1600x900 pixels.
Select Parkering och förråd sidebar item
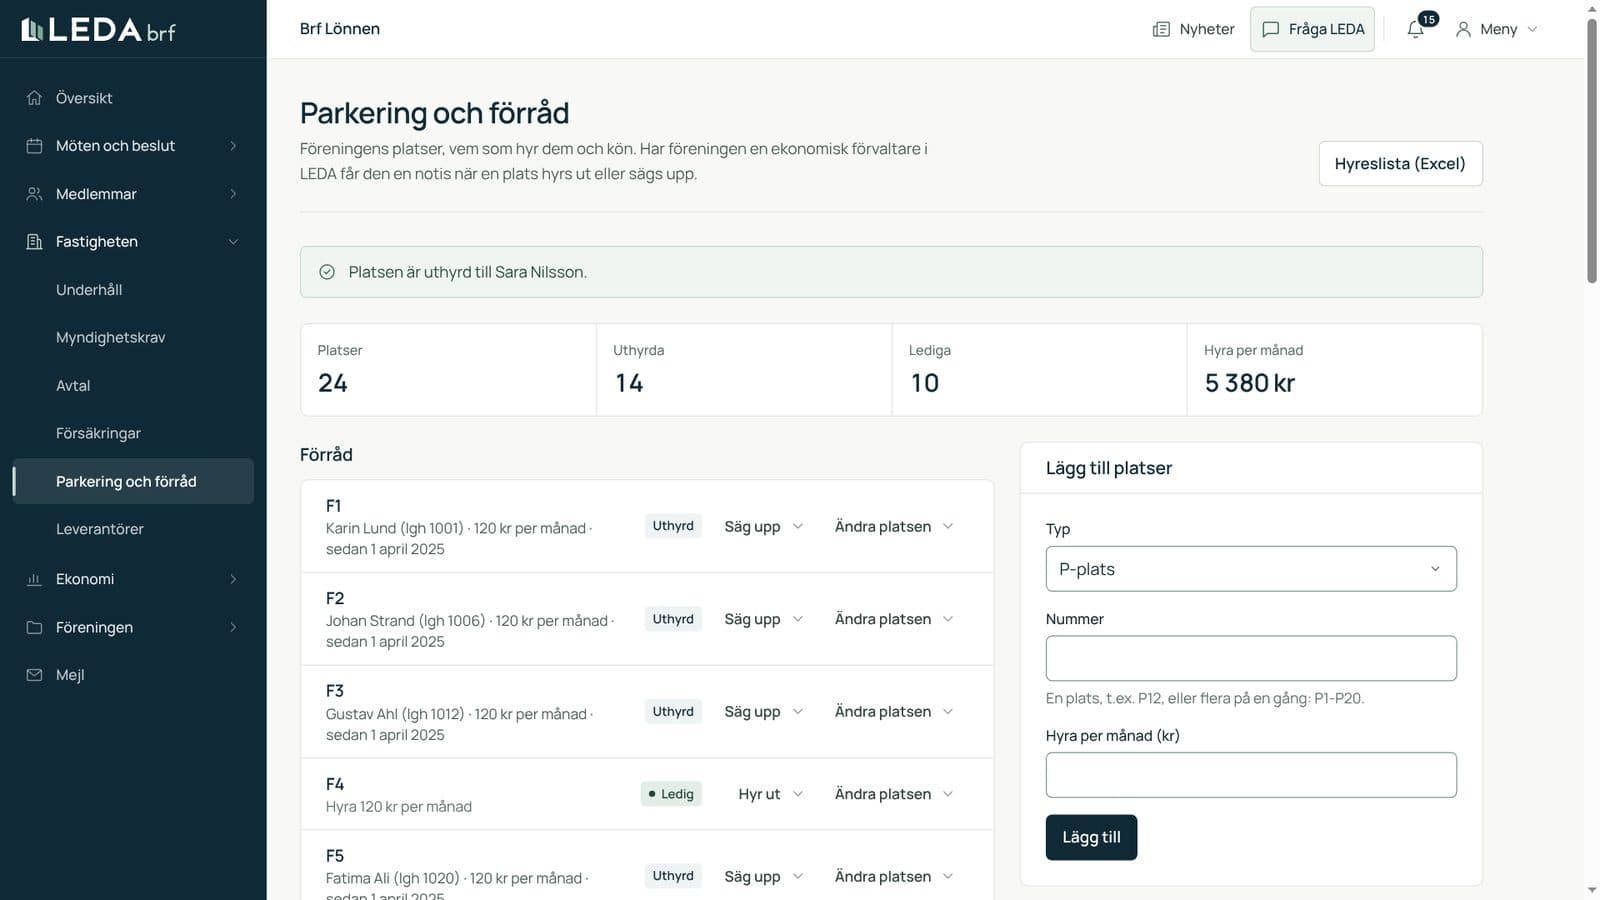pos(133,481)
